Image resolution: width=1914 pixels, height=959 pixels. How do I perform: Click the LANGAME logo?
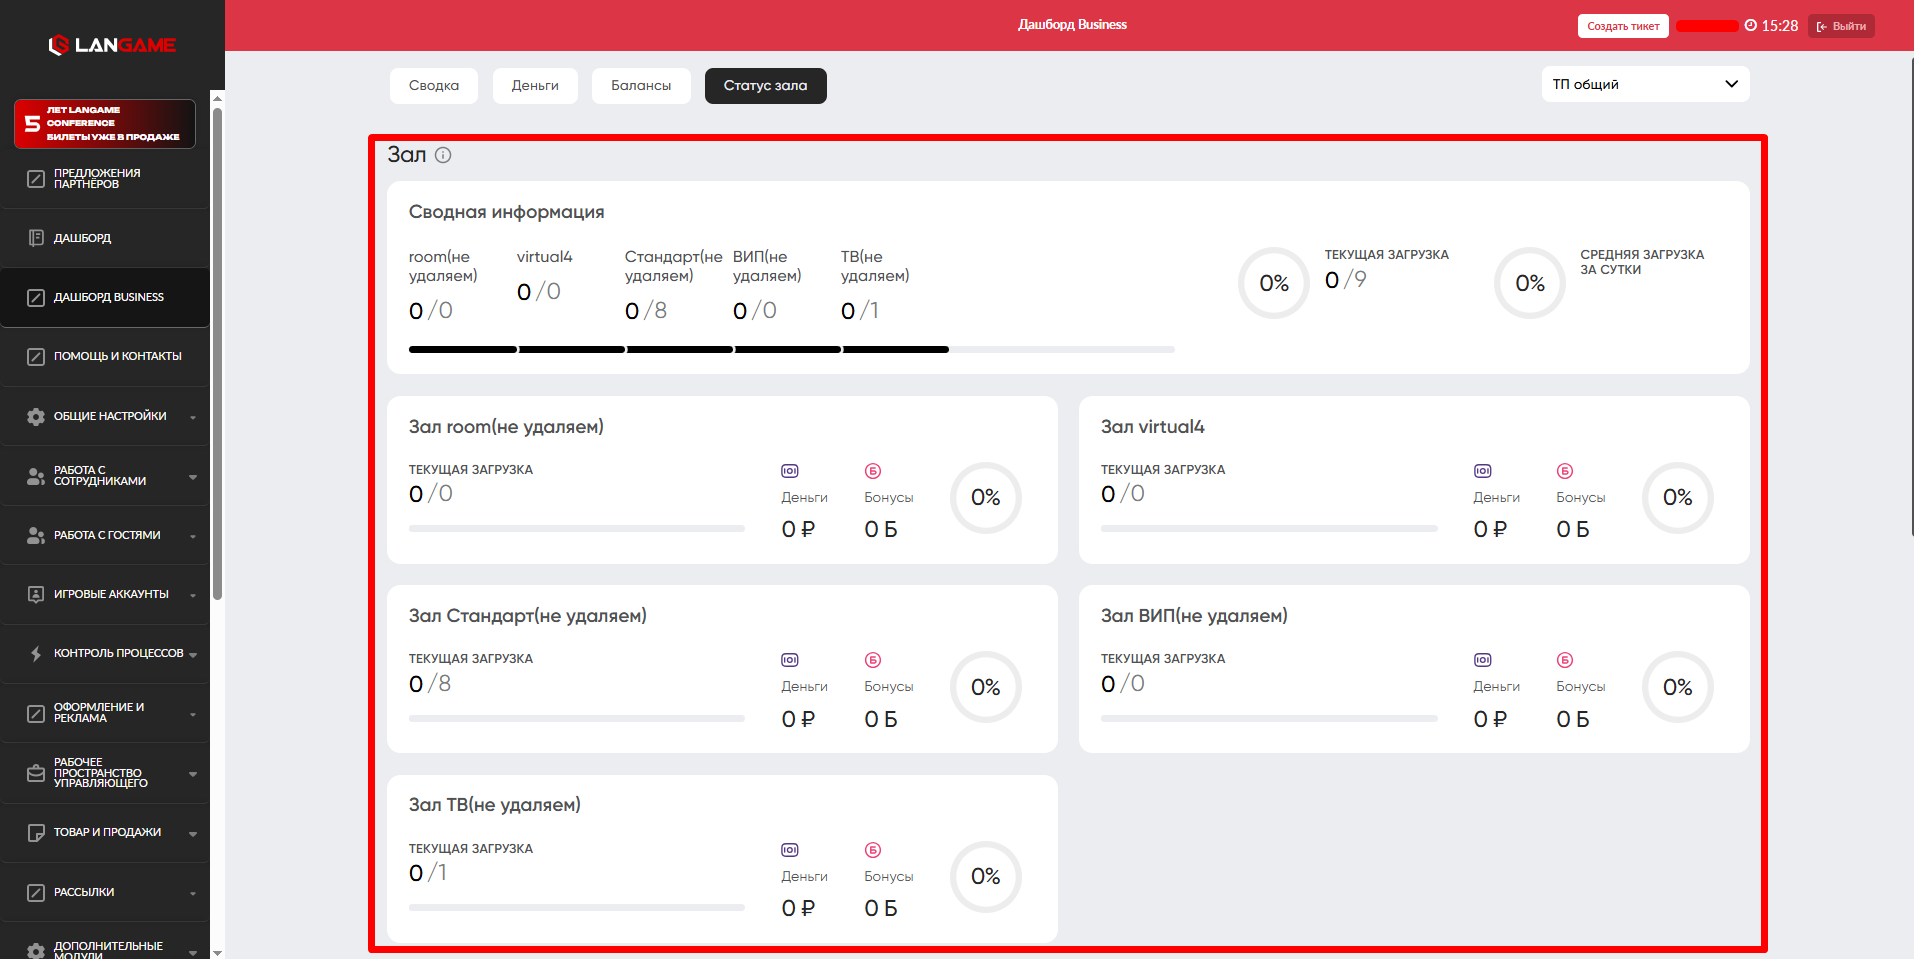tap(112, 45)
